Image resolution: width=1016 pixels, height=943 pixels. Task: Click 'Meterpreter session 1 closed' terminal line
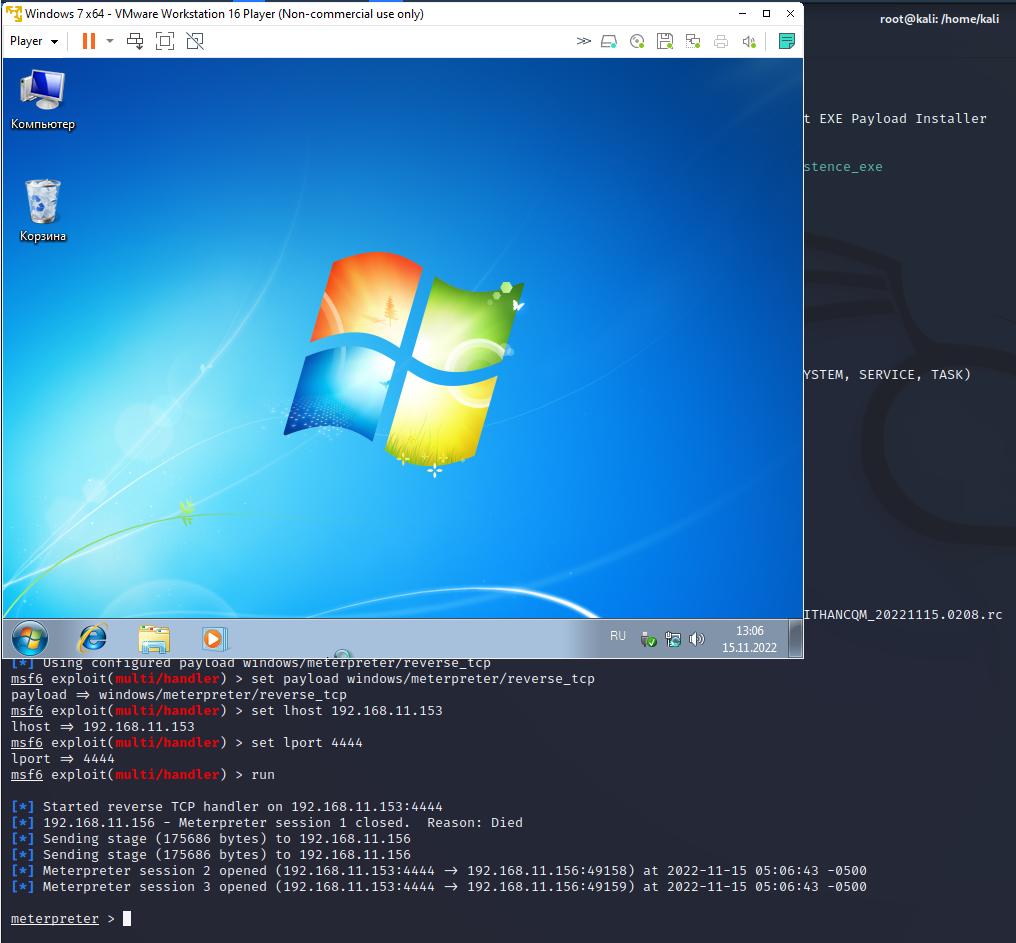pyautogui.click(x=267, y=822)
